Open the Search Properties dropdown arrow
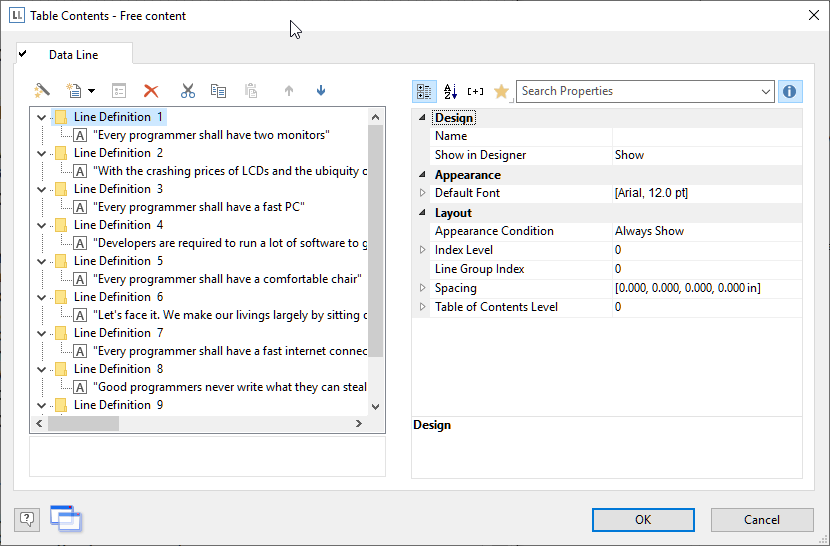This screenshot has width=830, height=546. (765, 91)
